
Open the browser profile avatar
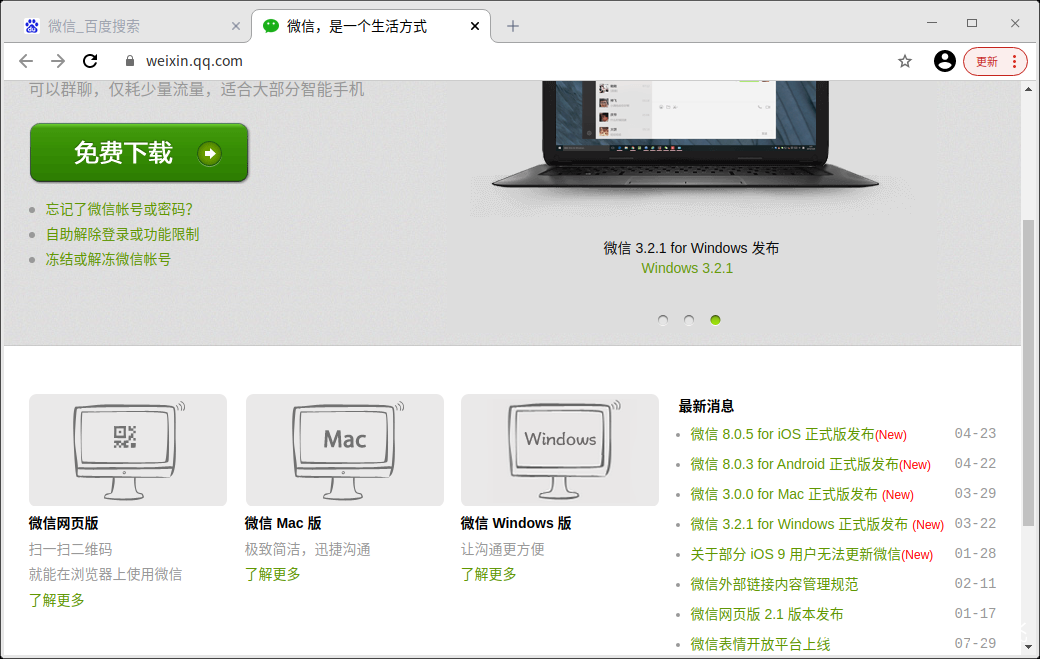pyautogui.click(x=944, y=61)
